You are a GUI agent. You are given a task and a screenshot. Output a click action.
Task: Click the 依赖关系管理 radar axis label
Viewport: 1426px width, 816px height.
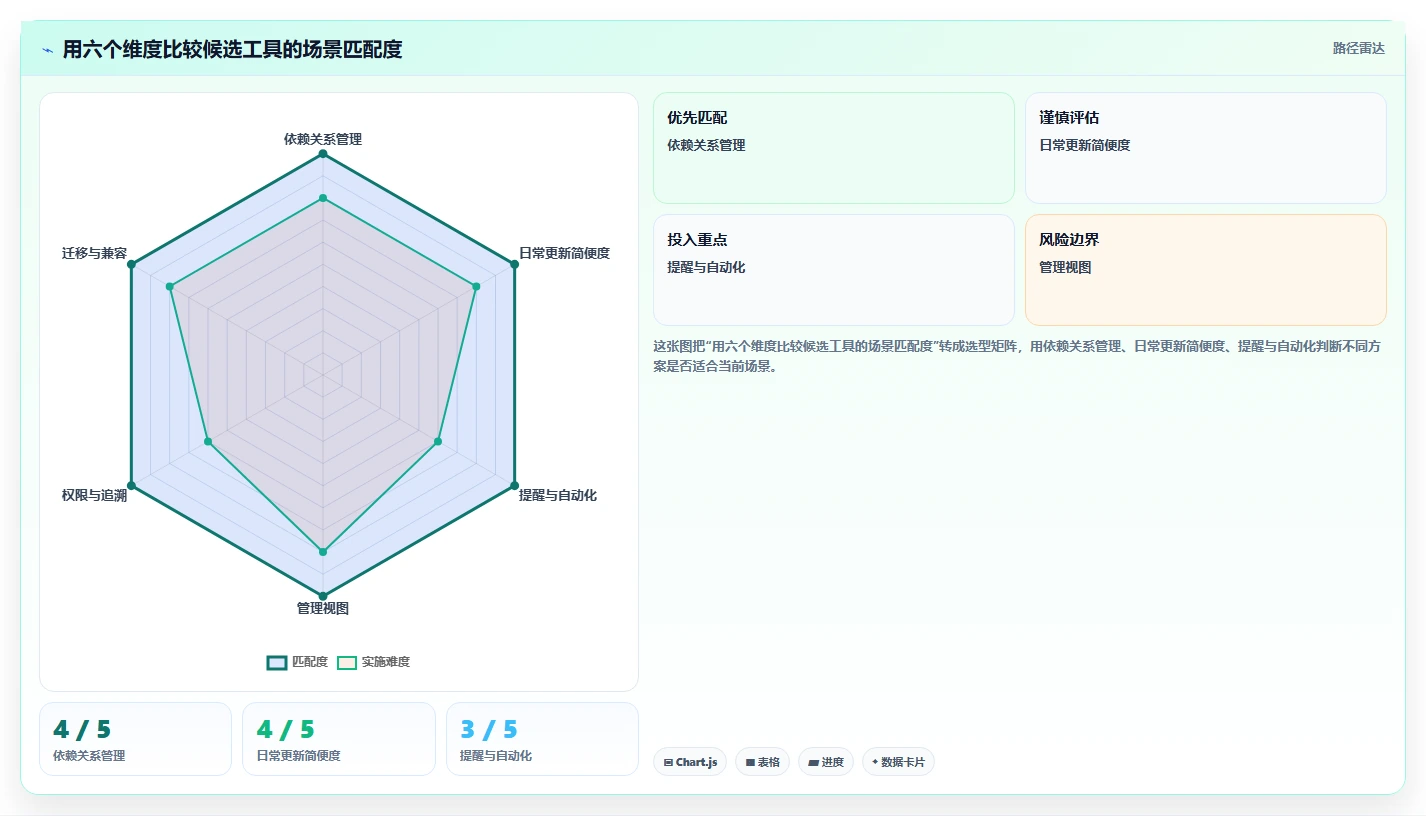click(323, 139)
